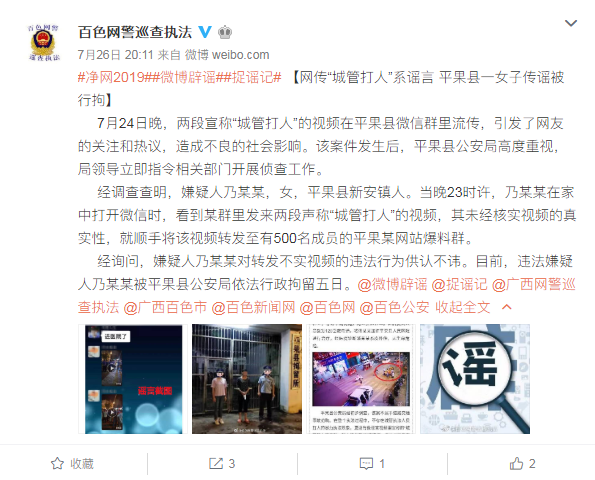Open the magnifying glass 谣 image

[475, 379]
